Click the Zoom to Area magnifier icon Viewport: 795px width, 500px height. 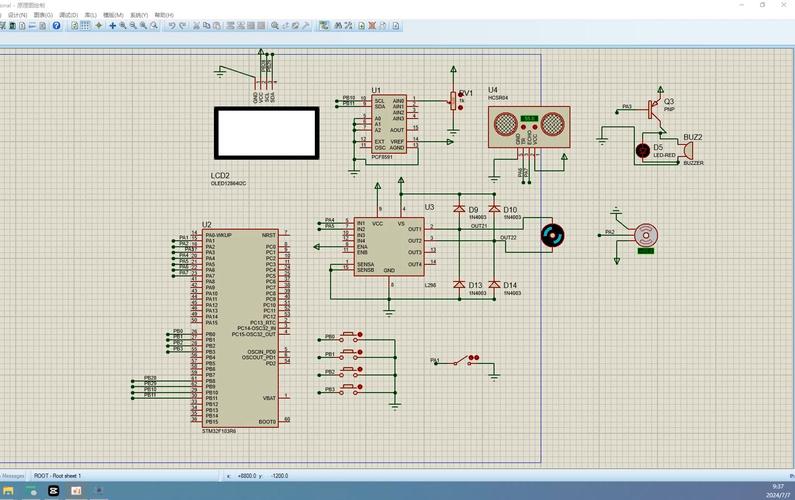(154, 25)
